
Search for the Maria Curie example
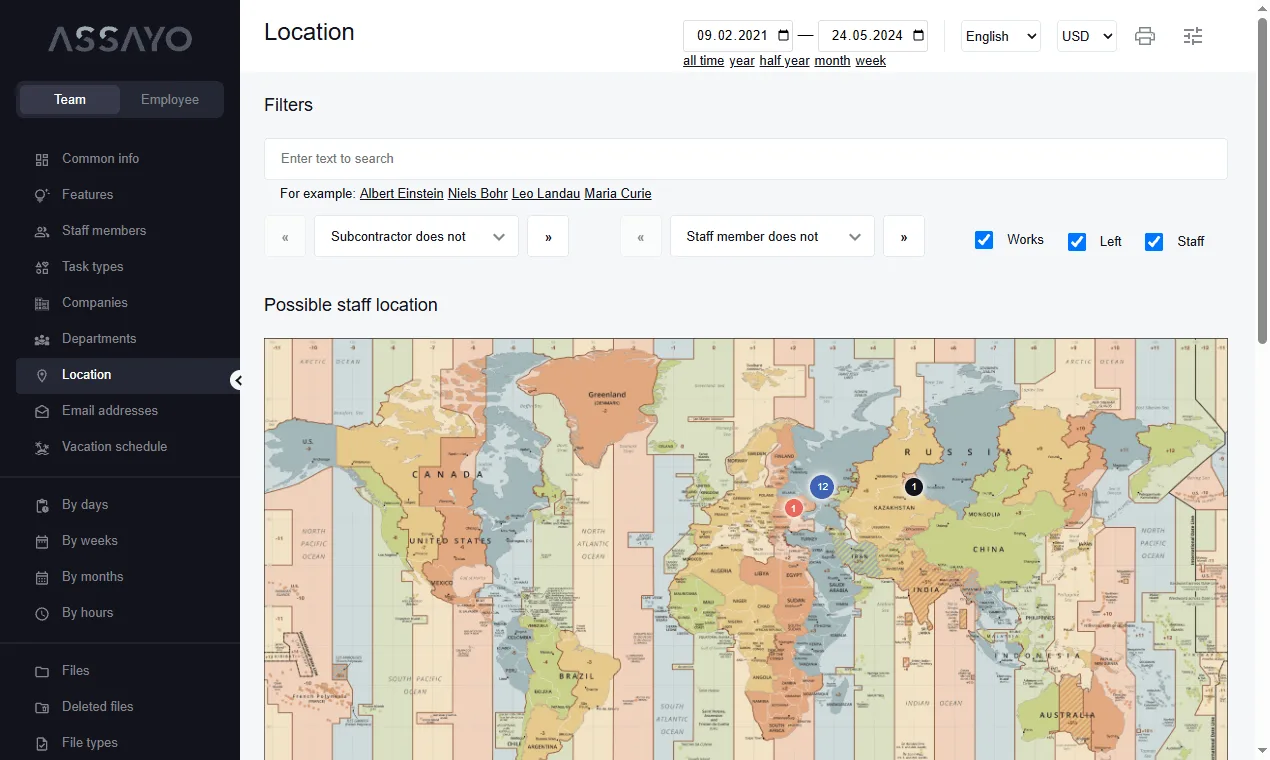pos(618,194)
